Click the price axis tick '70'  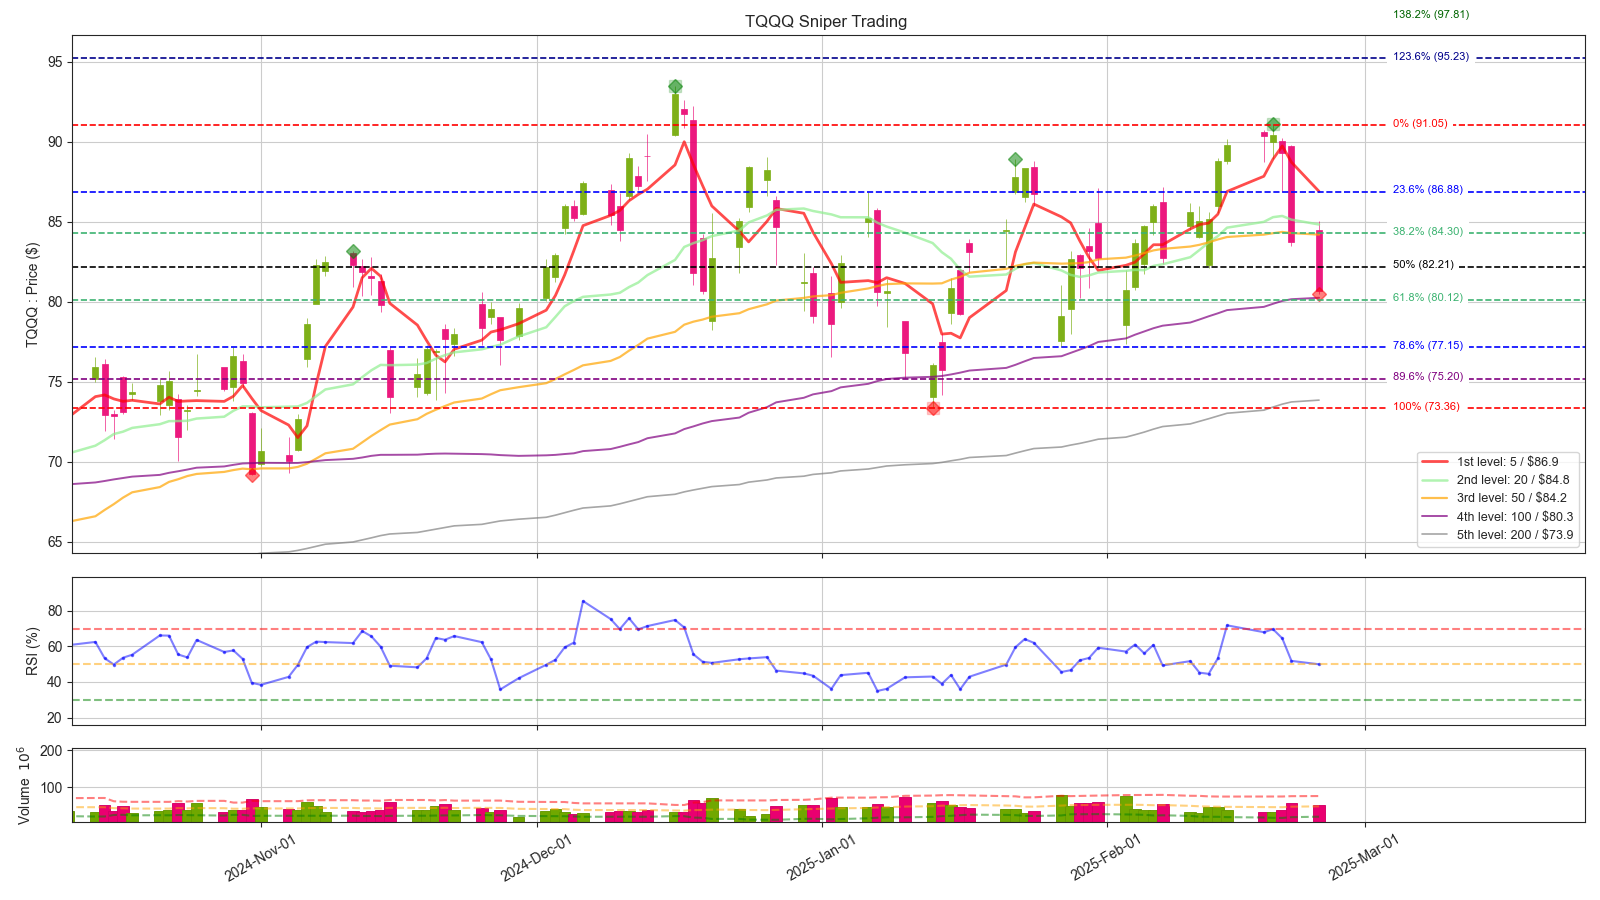(x=54, y=462)
